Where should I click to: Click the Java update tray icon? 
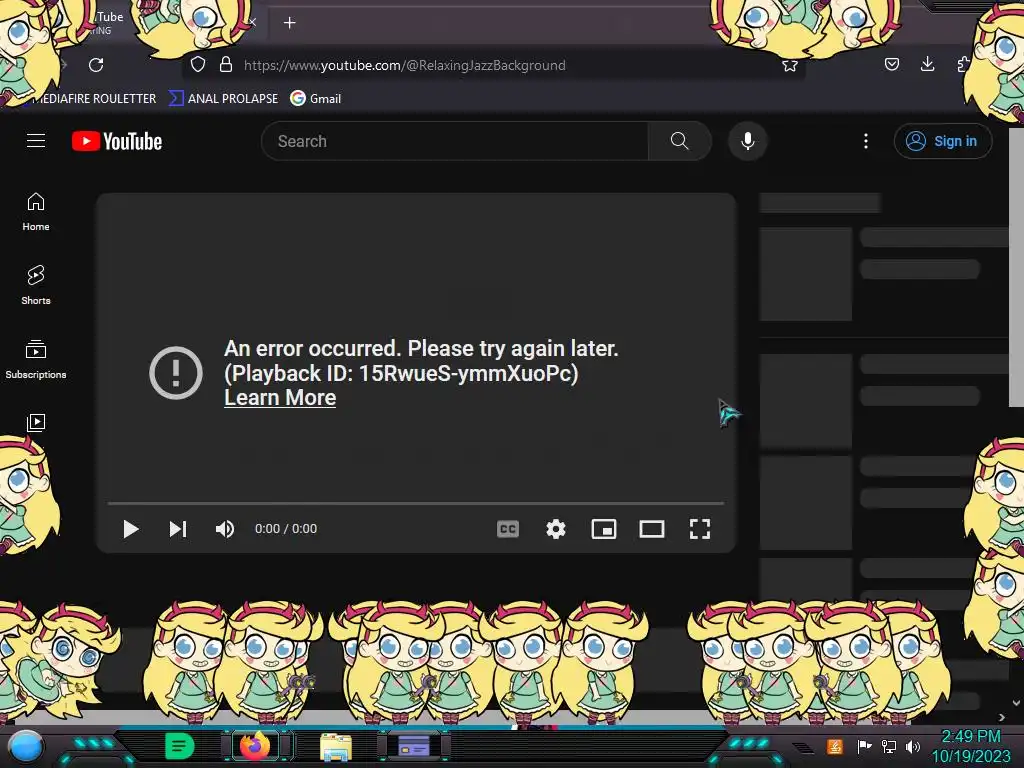(x=835, y=746)
